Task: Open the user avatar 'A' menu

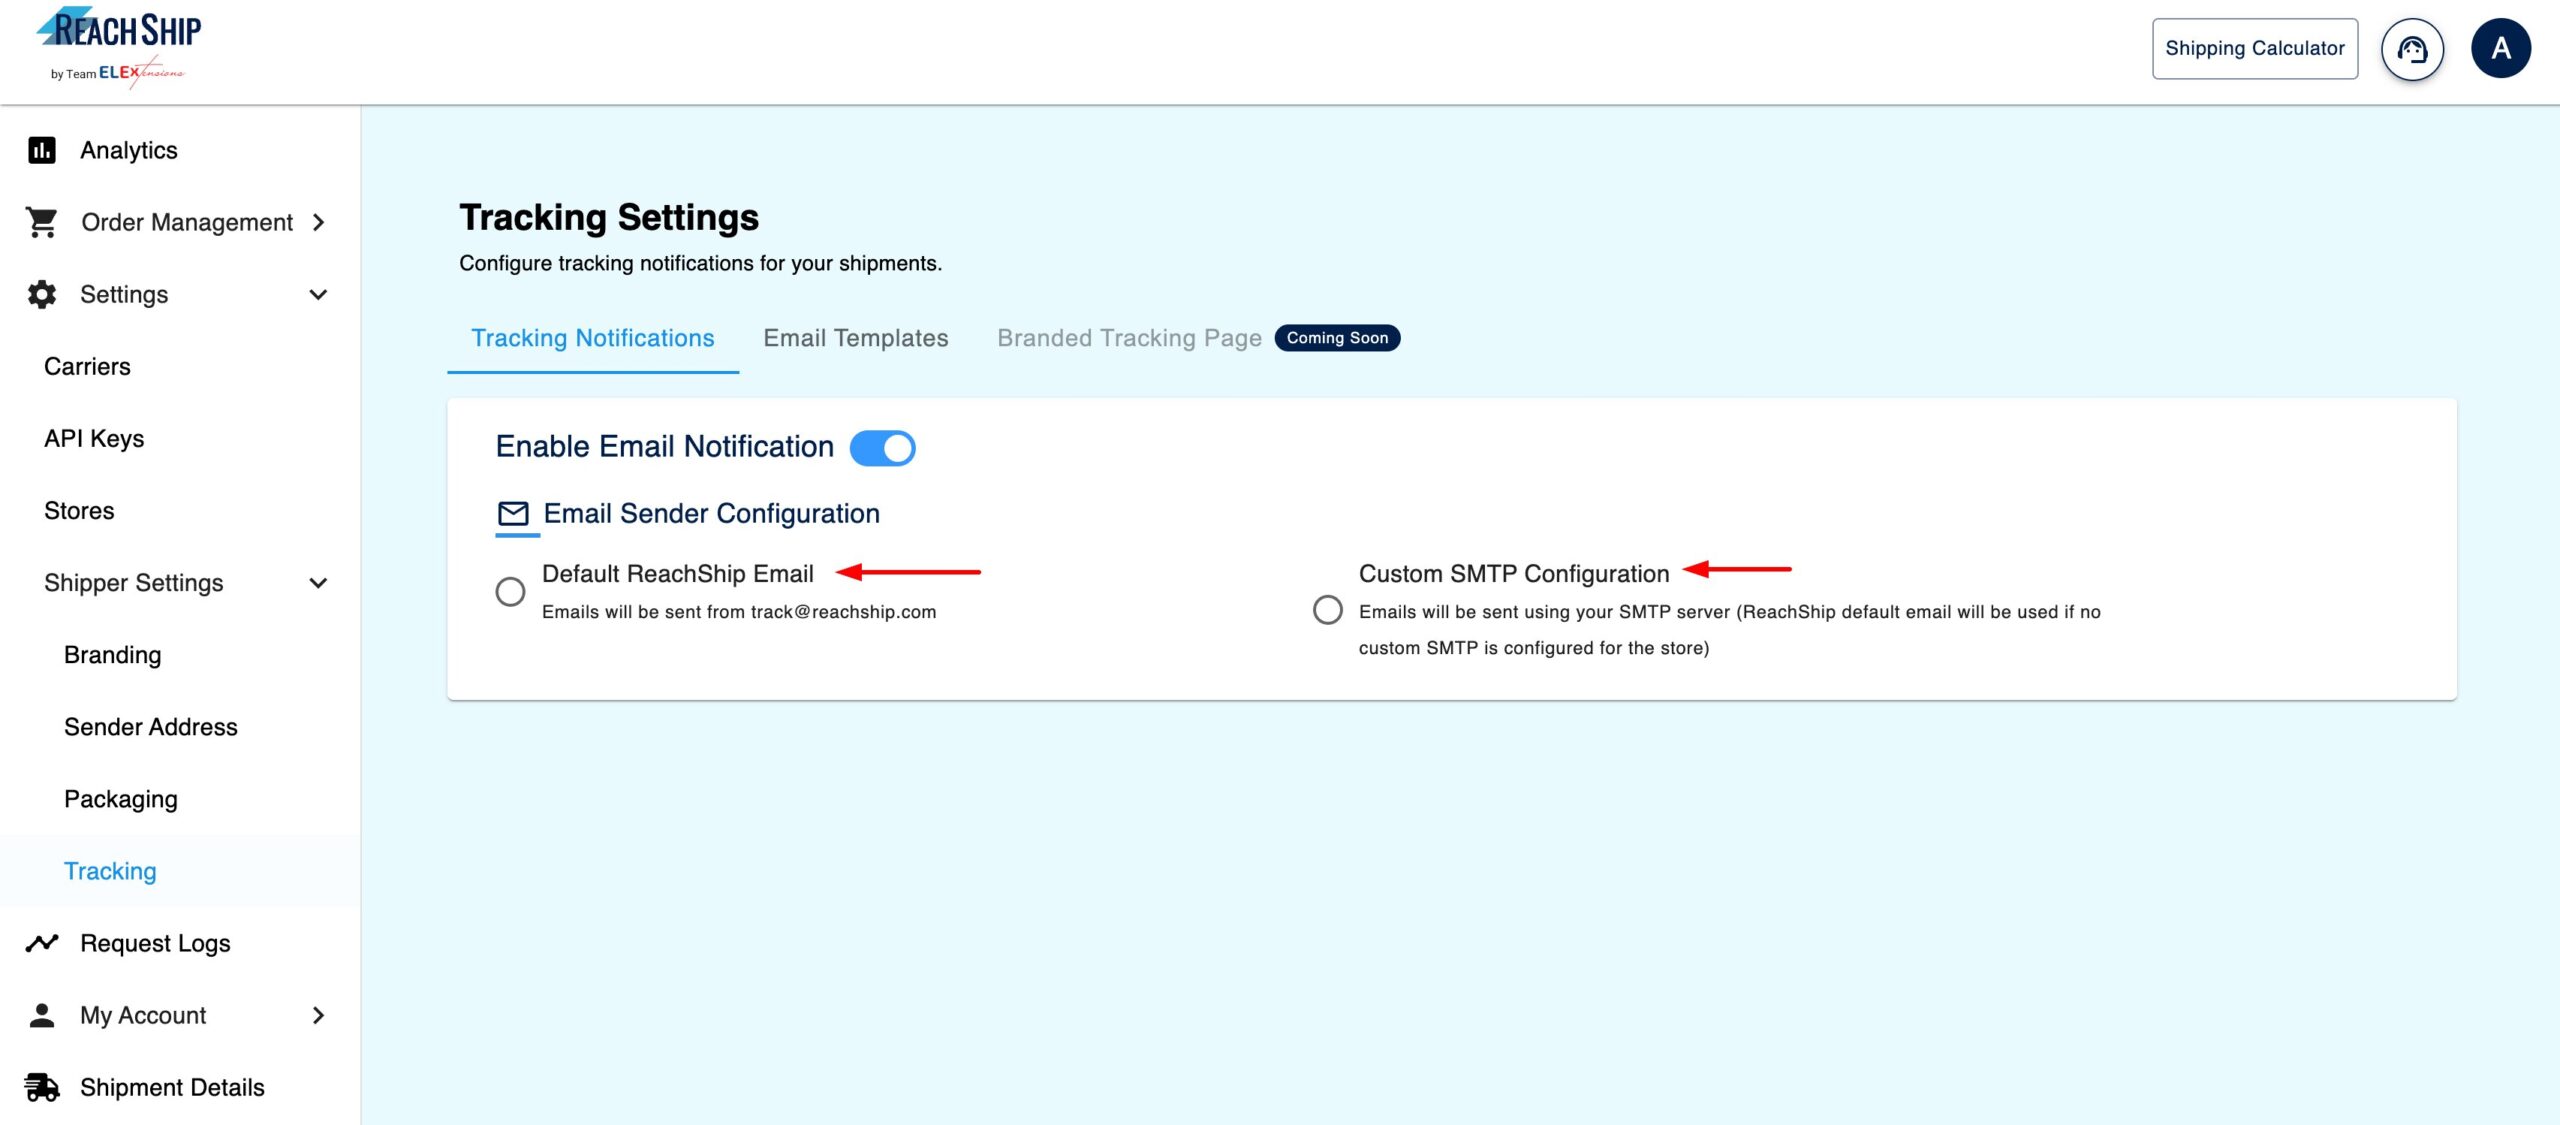Action: 2500,49
